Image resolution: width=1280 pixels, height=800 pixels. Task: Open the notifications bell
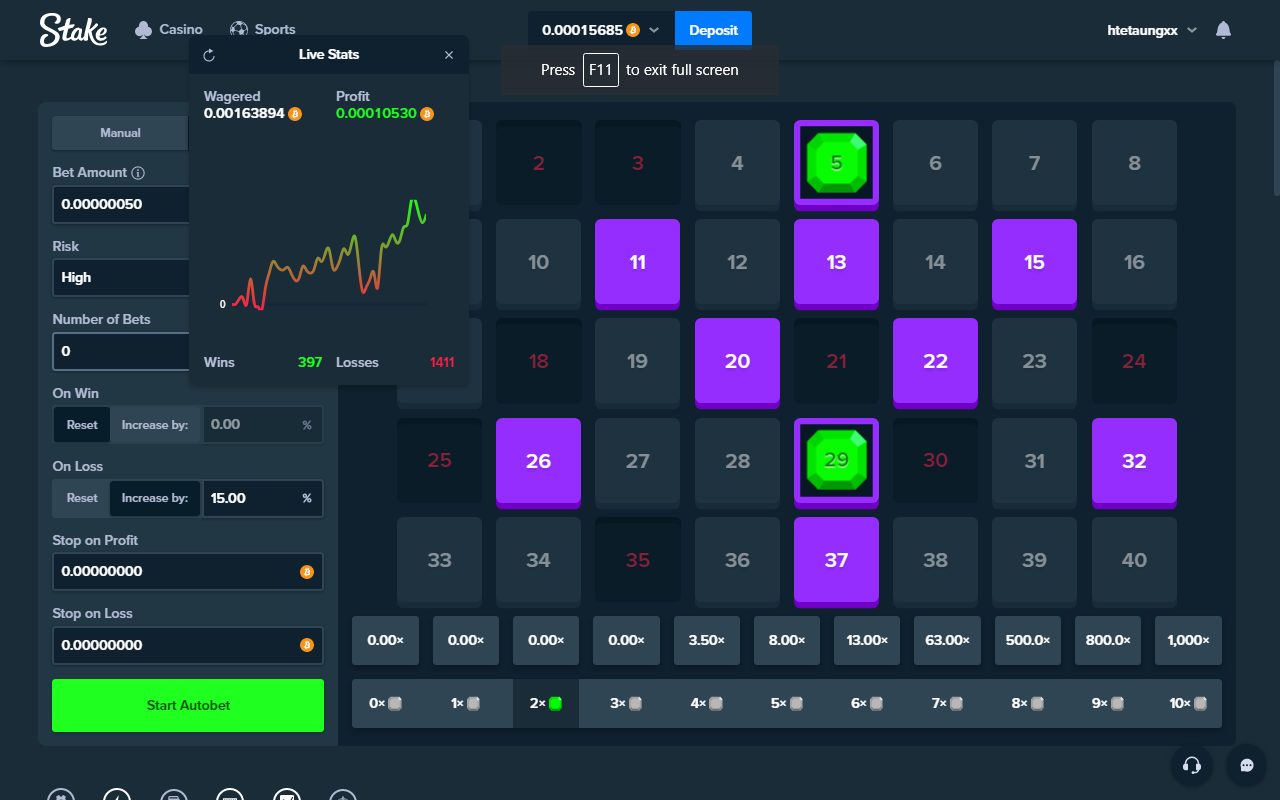(x=1223, y=30)
